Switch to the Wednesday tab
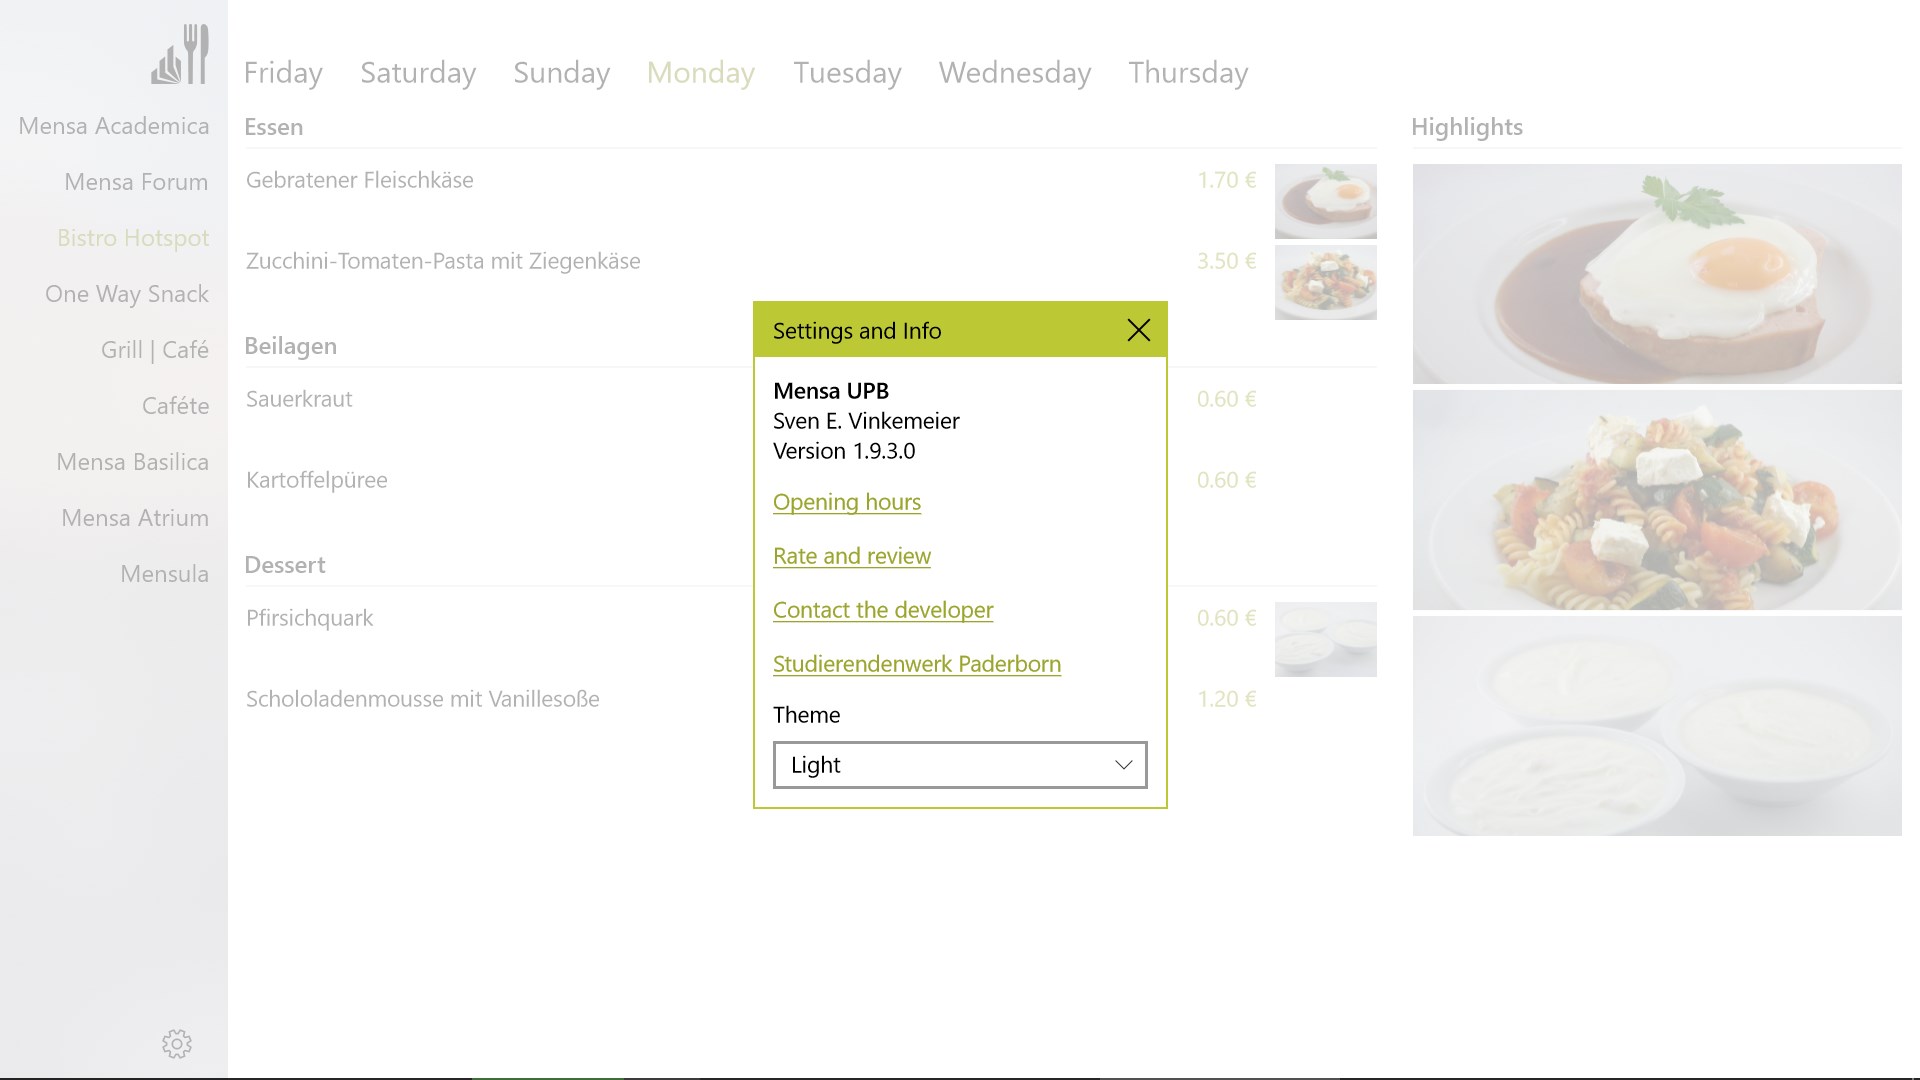 pos(1014,73)
